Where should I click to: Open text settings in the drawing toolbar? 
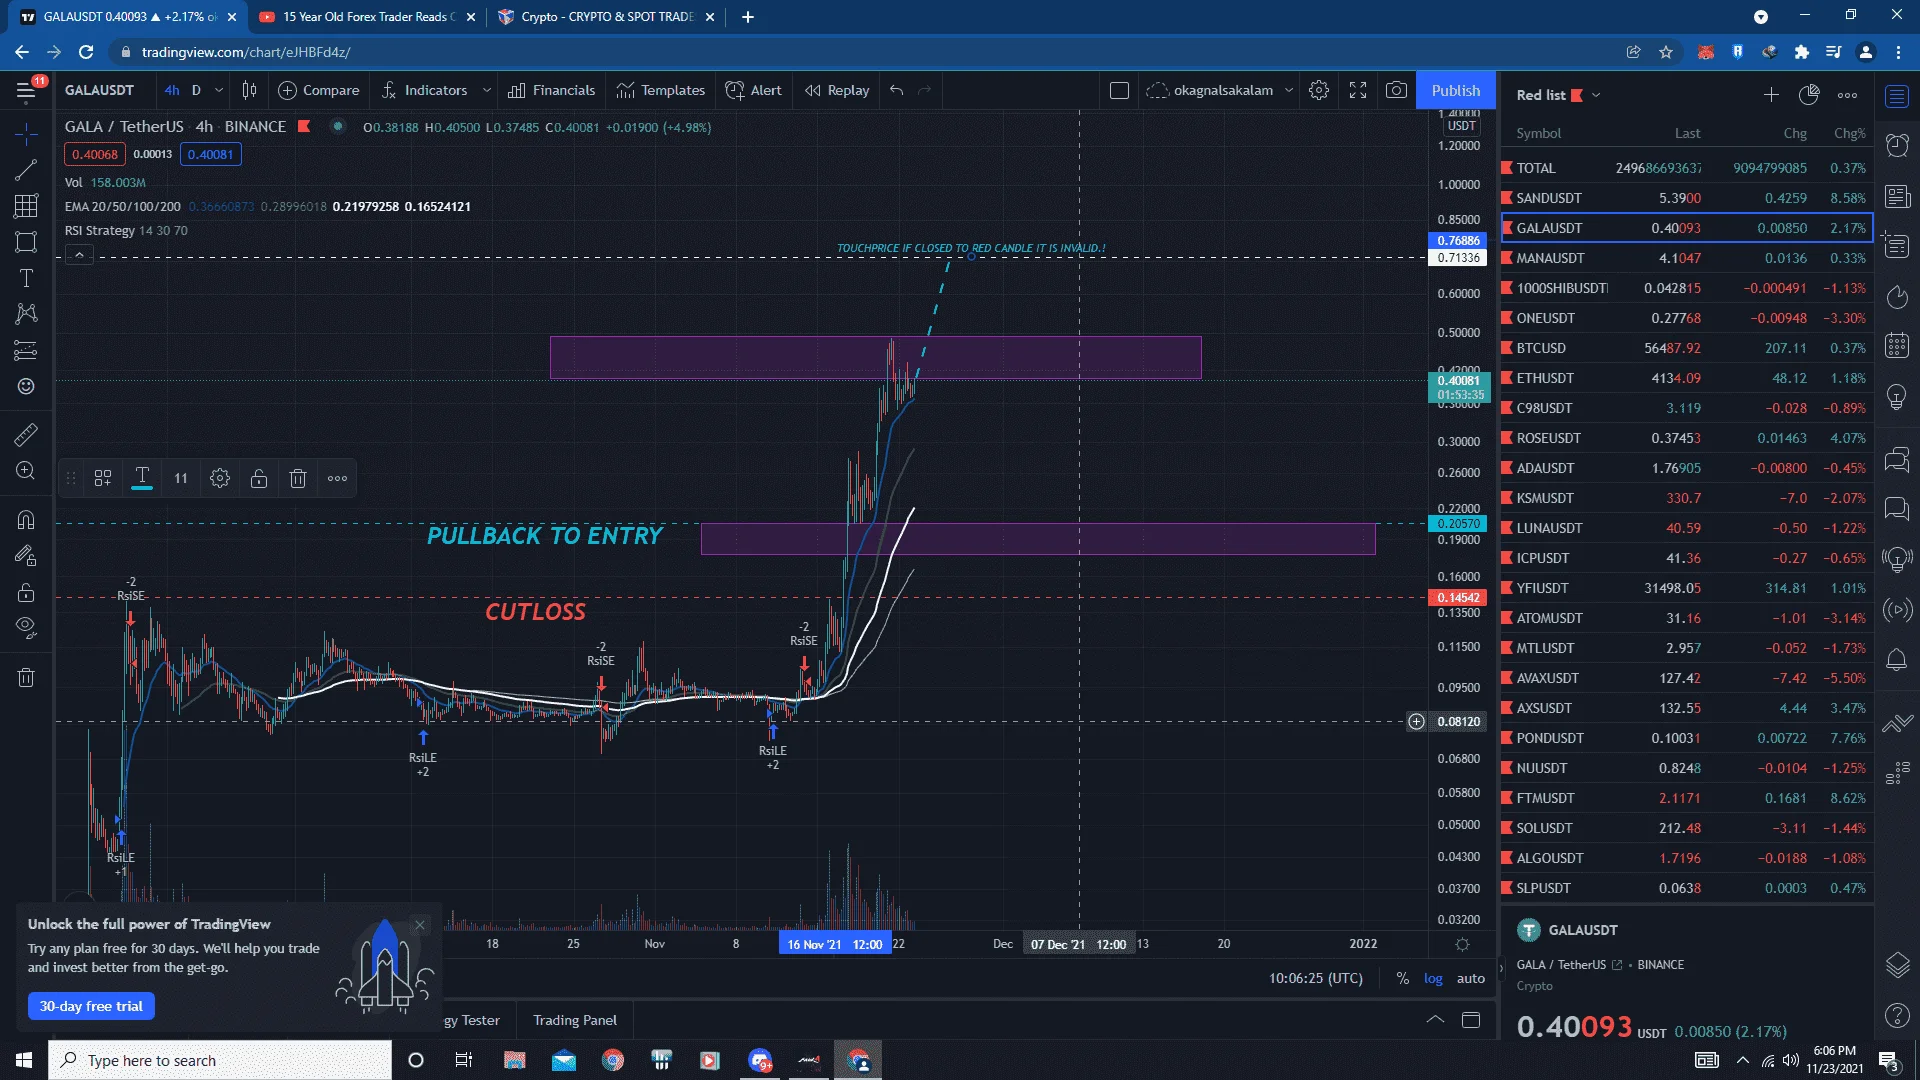click(x=142, y=478)
